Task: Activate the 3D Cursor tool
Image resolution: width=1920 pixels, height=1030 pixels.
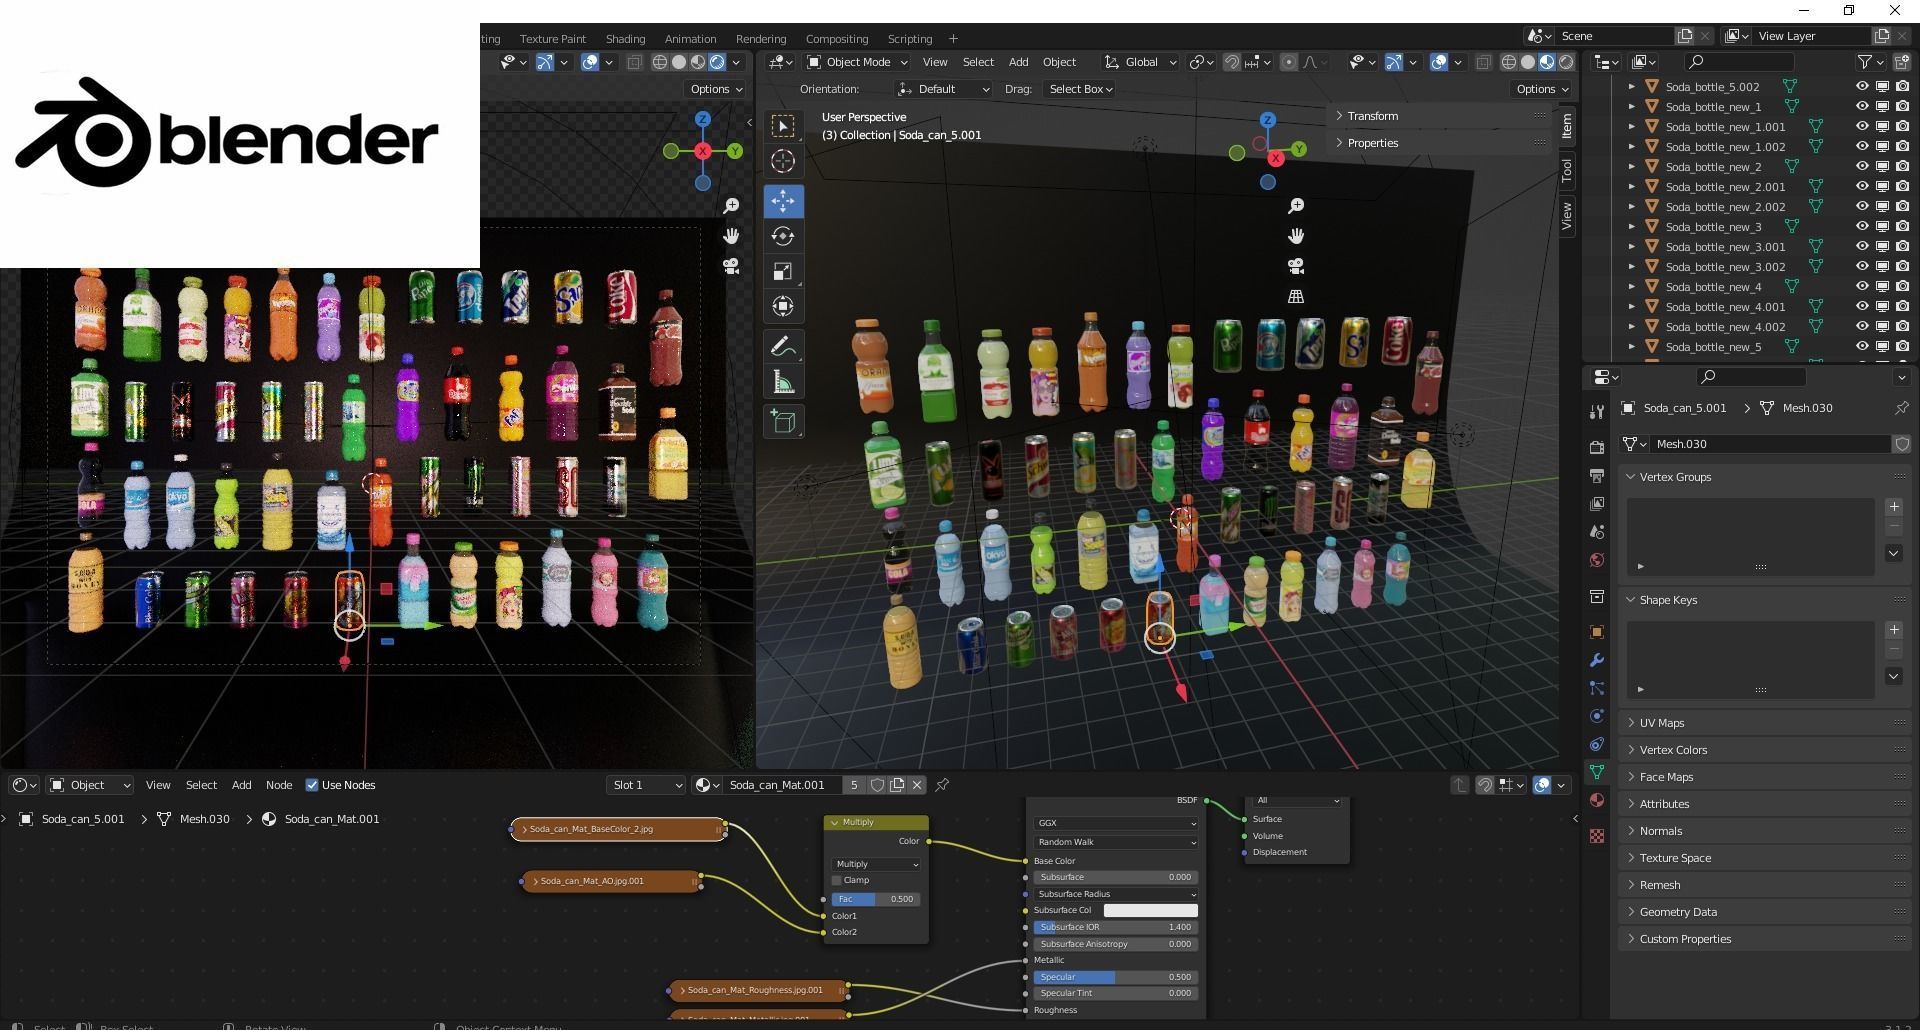Action: [x=783, y=161]
